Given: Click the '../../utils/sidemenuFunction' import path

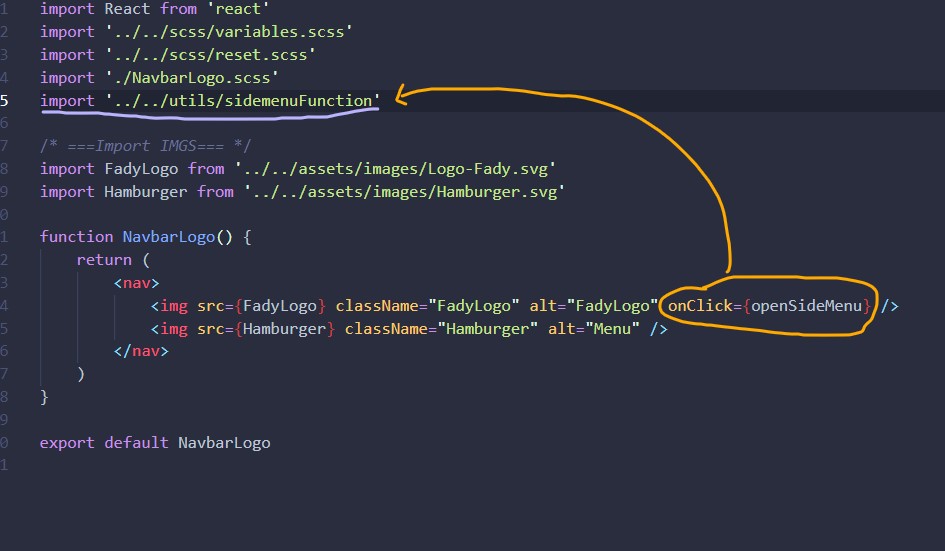Looking at the screenshot, I should click(x=243, y=101).
